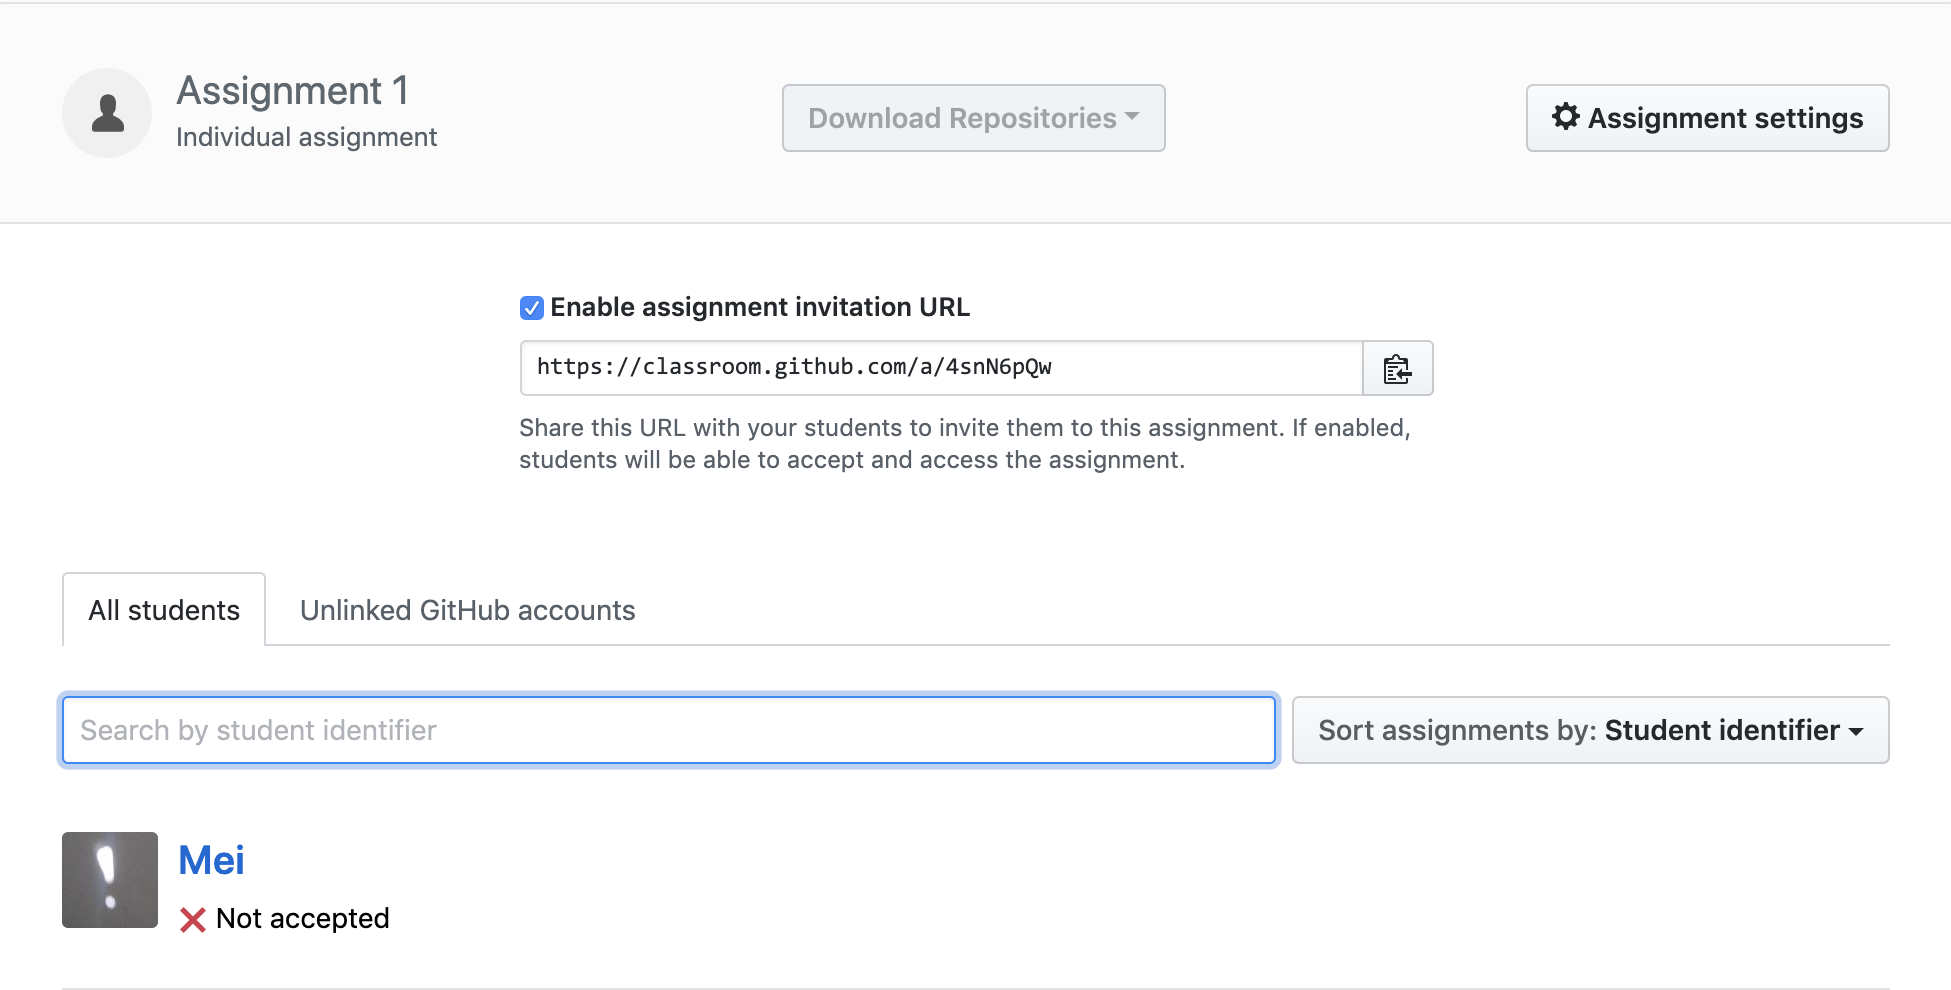Open Assignment settings
Screen dimensions: 1951x990
pos(1706,118)
